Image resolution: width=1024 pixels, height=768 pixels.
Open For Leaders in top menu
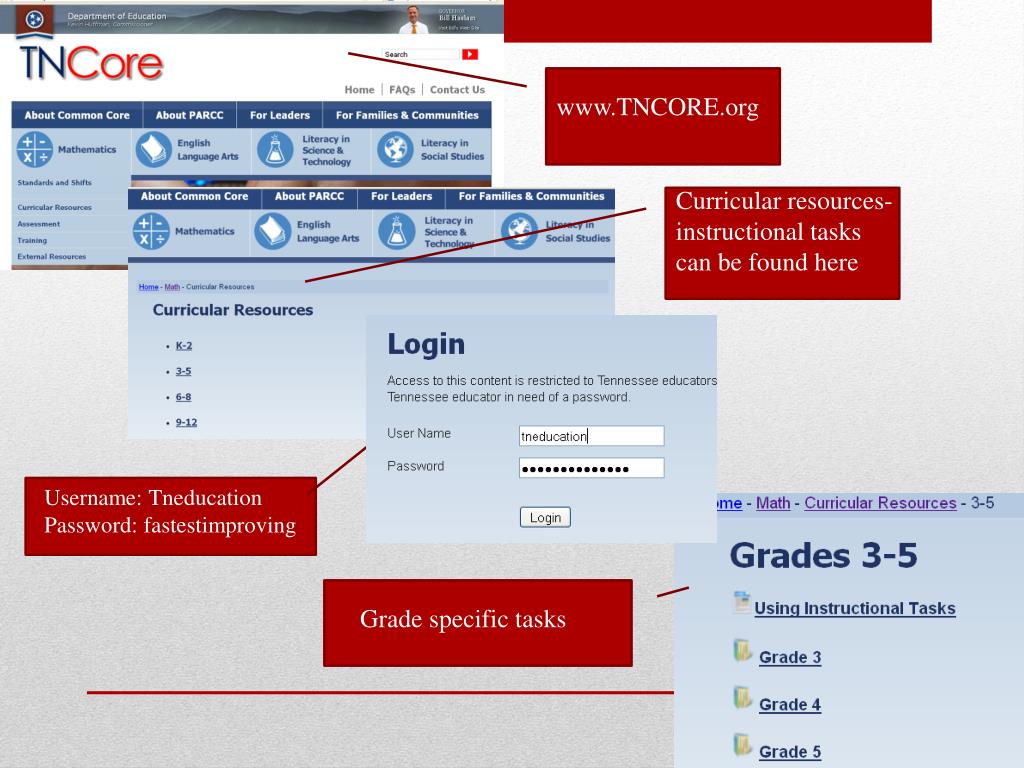coord(280,115)
